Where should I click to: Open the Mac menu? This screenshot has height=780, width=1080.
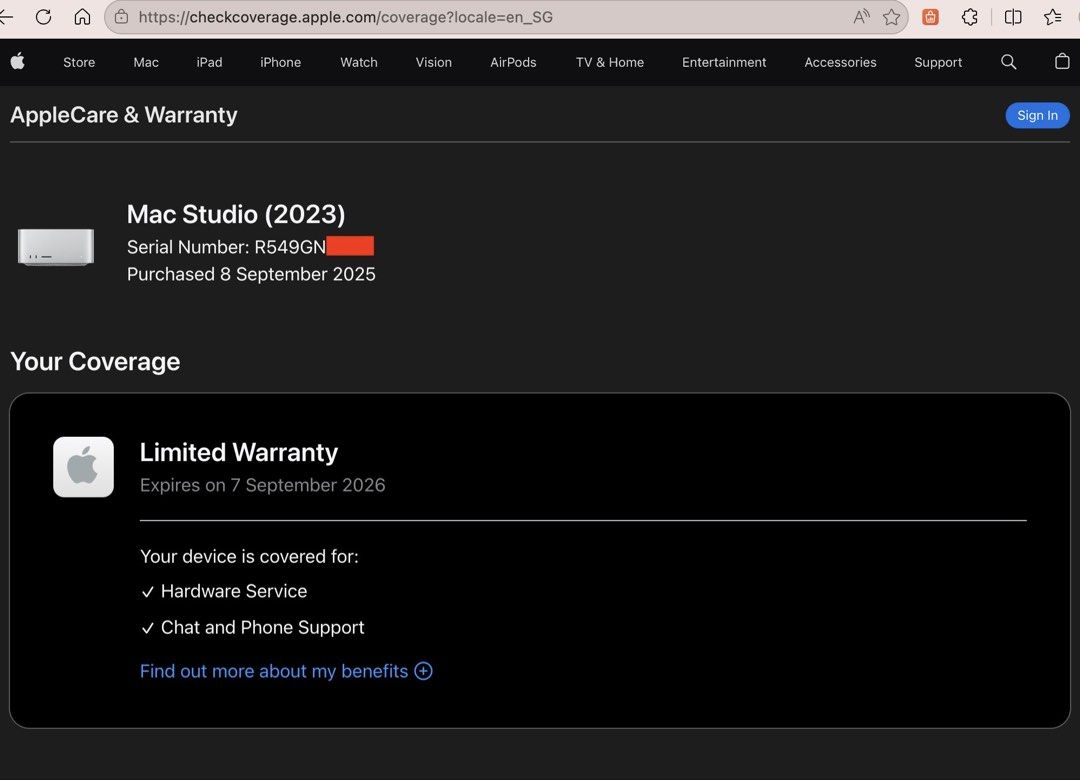(146, 62)
